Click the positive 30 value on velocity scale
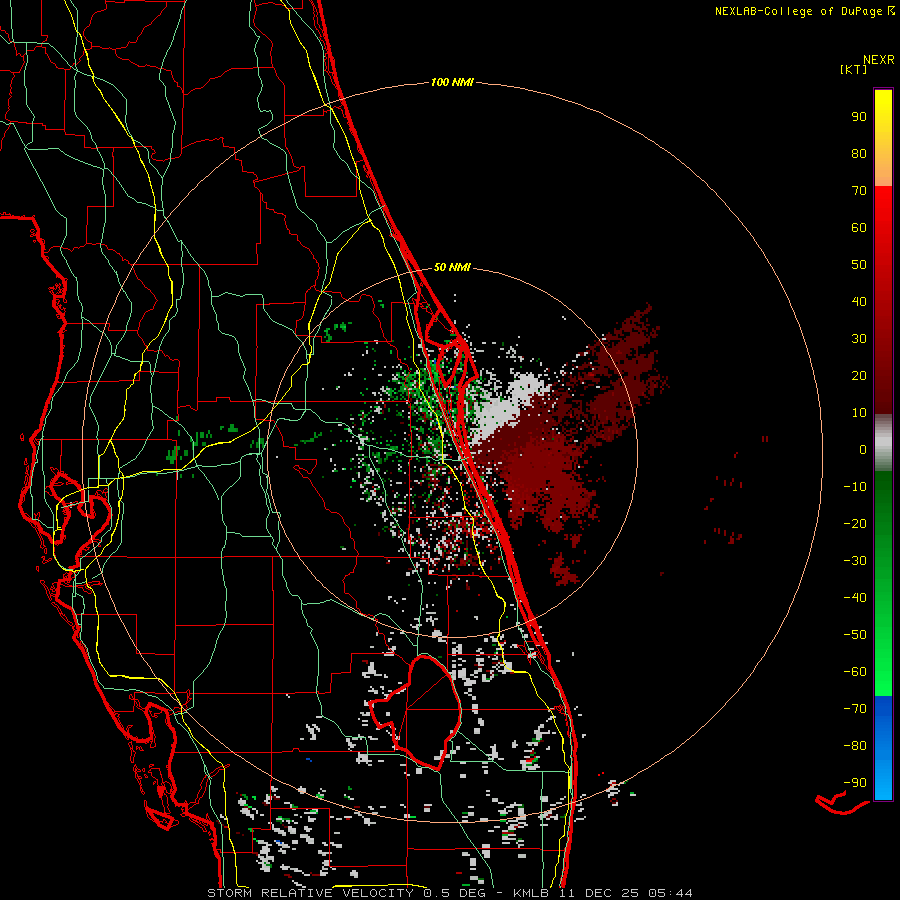The height and width of the screenshot is (900, 900). (859, 339)
